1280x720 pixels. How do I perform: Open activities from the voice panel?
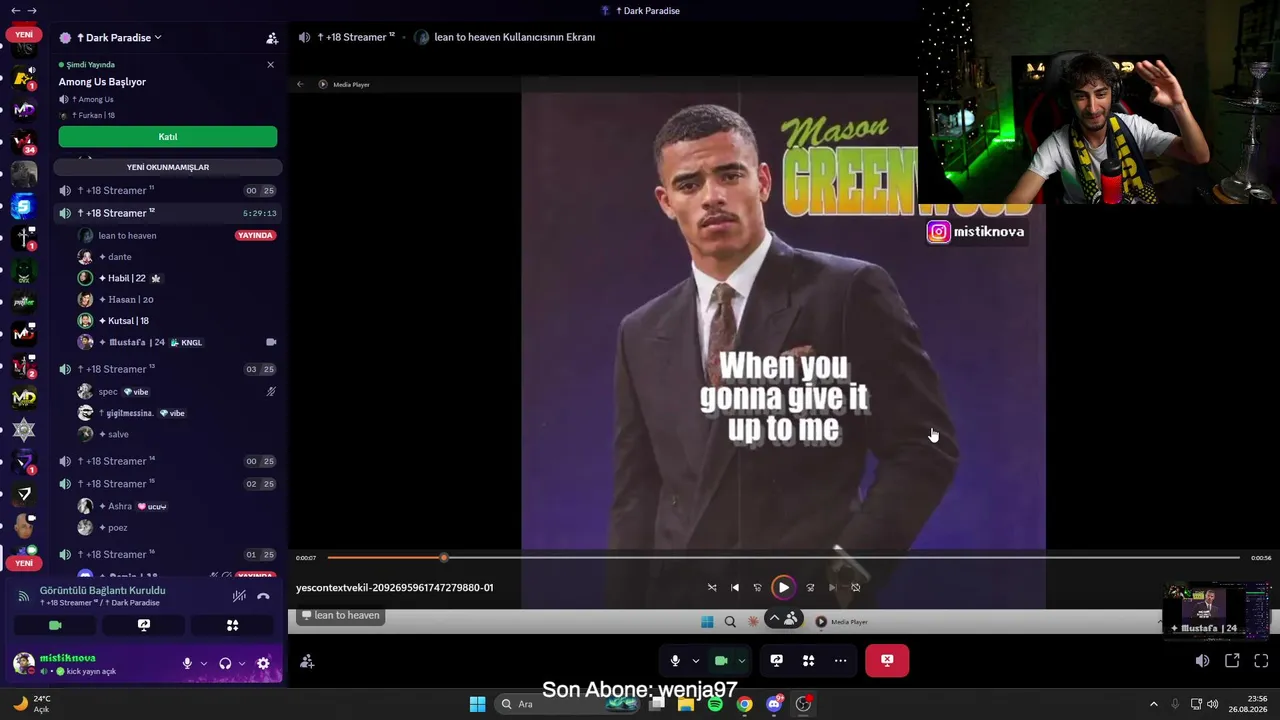point(232,625)
